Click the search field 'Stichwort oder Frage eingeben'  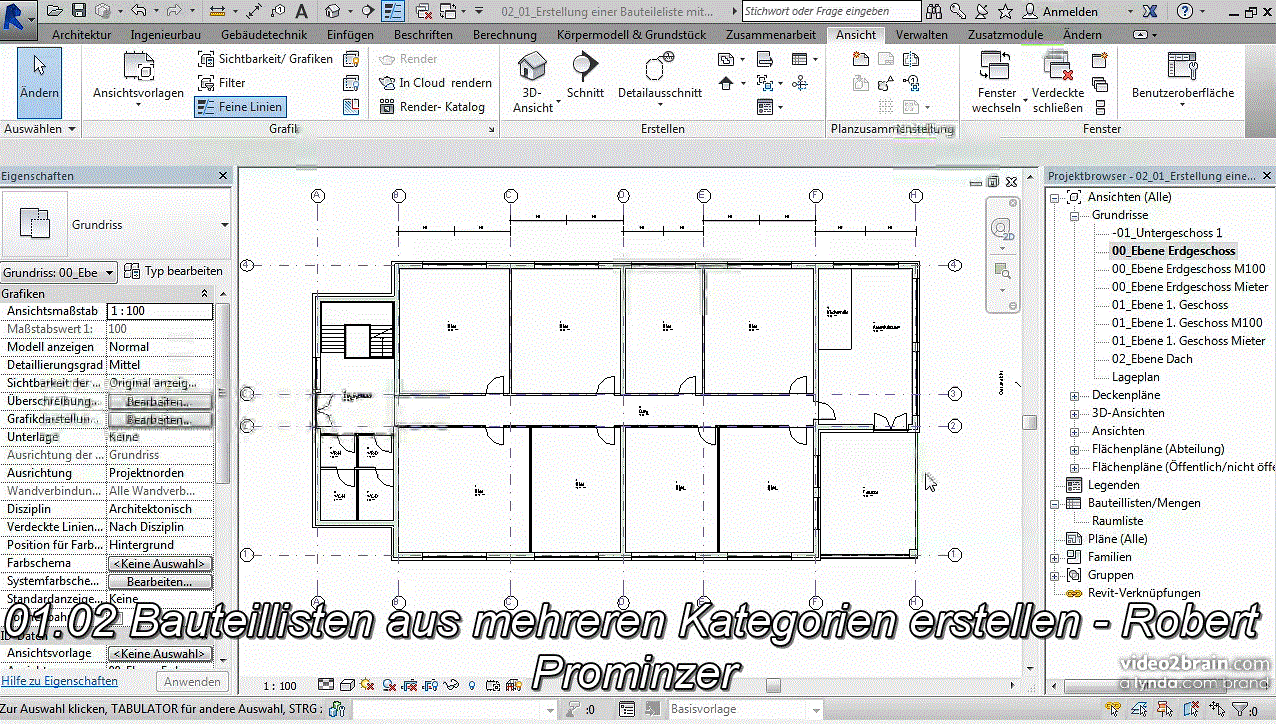tap(831, 12)
